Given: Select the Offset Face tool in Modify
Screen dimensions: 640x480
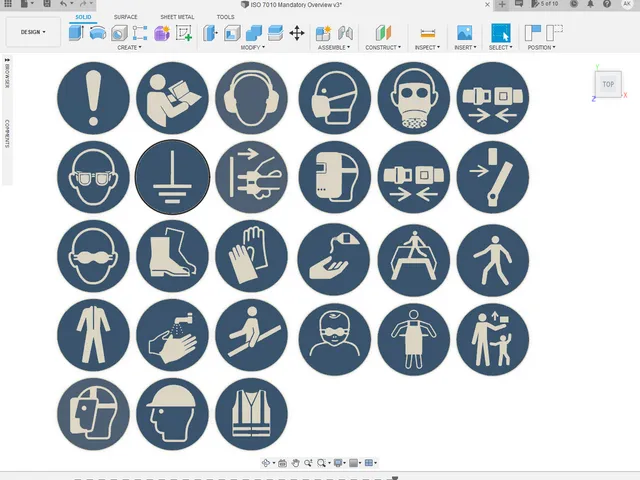Looking at the screenshot, I should [276, 33].
